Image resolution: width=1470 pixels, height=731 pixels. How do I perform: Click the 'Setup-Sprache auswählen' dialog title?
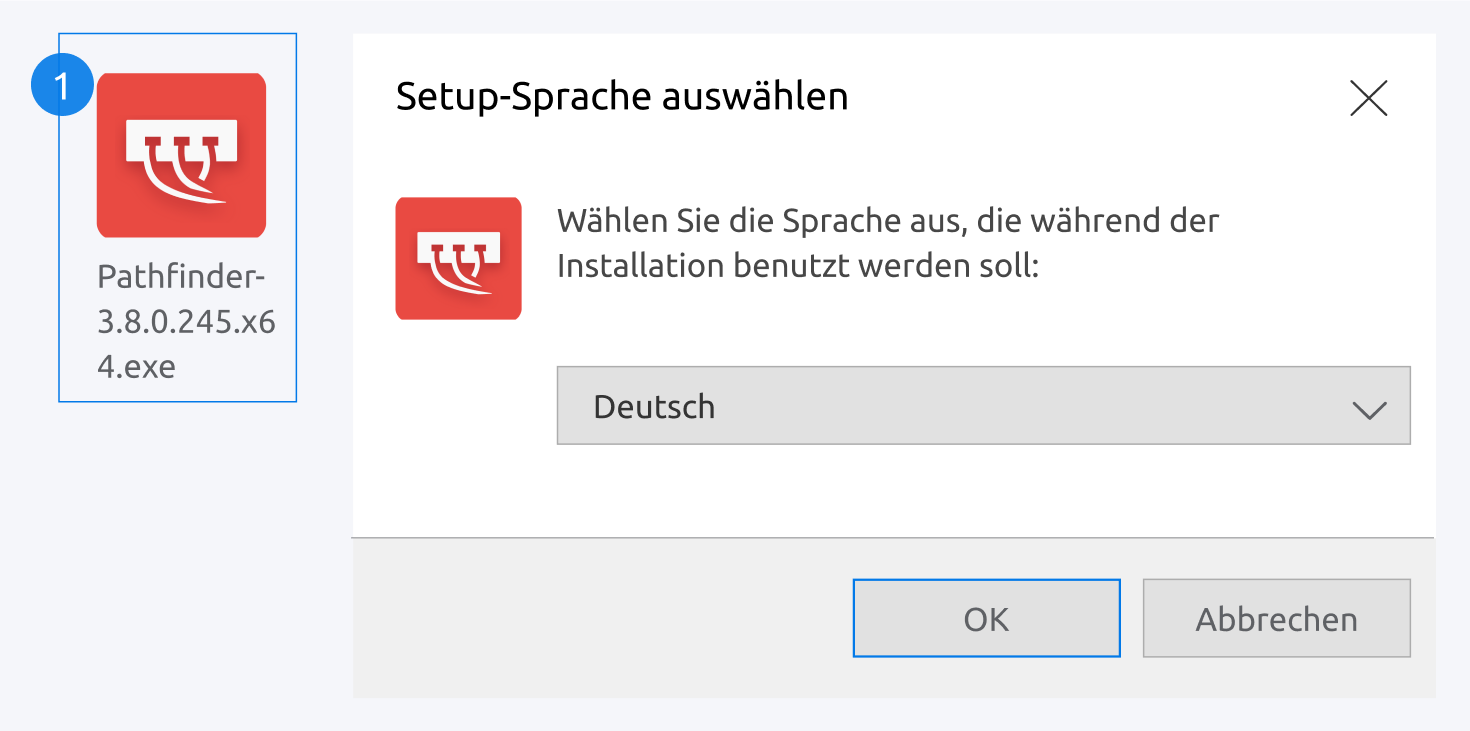point(622,97)
